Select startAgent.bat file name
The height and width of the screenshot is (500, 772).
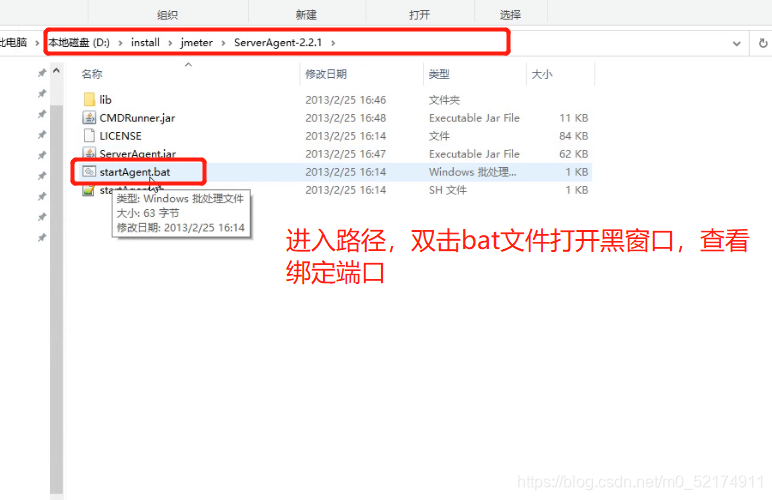(135, 172)
